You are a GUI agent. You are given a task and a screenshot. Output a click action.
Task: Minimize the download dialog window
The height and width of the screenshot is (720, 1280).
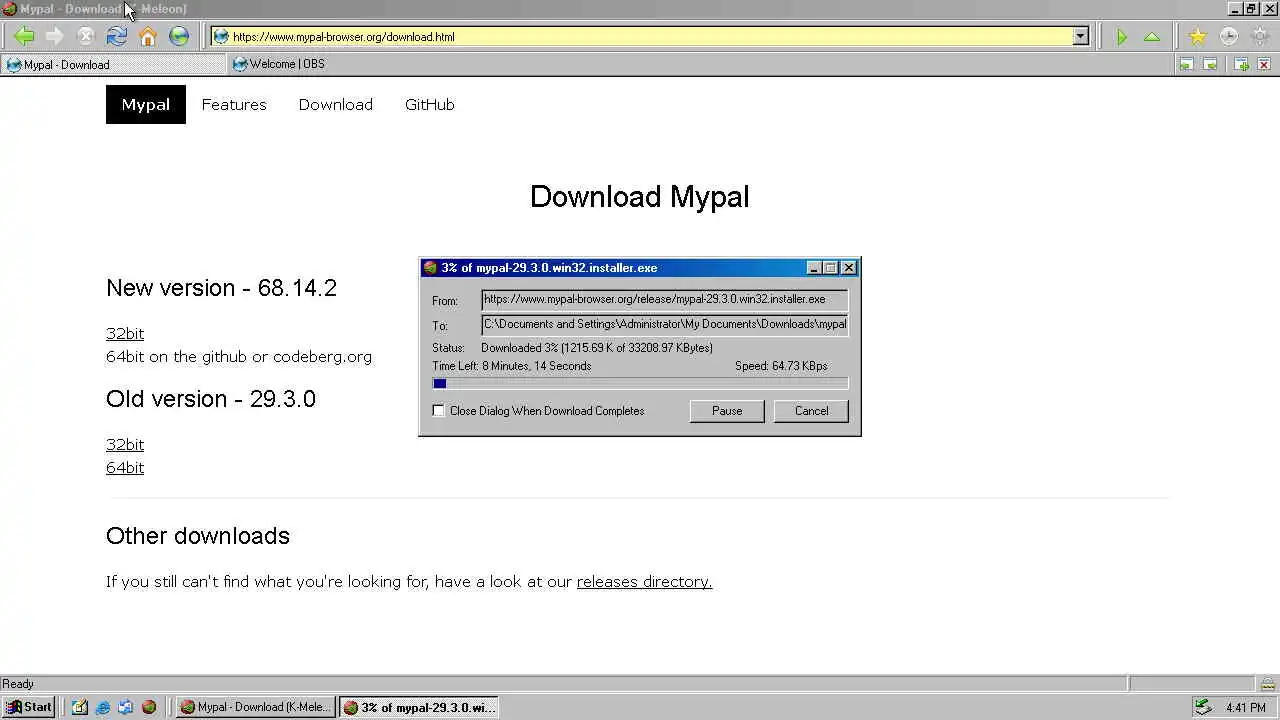click(x=814, y=268)
